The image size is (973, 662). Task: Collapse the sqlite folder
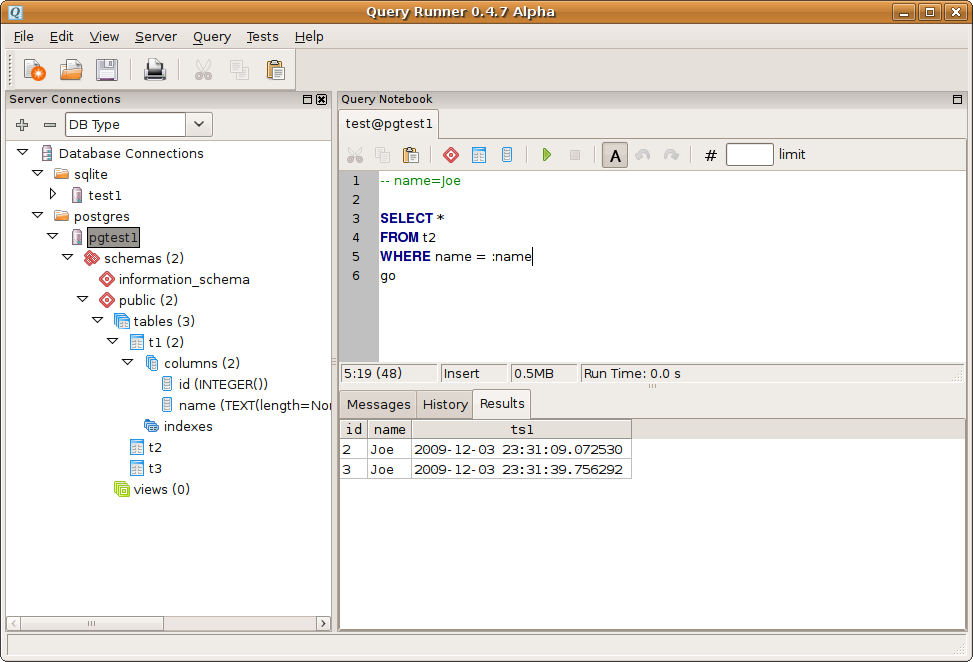click(38, 173)
